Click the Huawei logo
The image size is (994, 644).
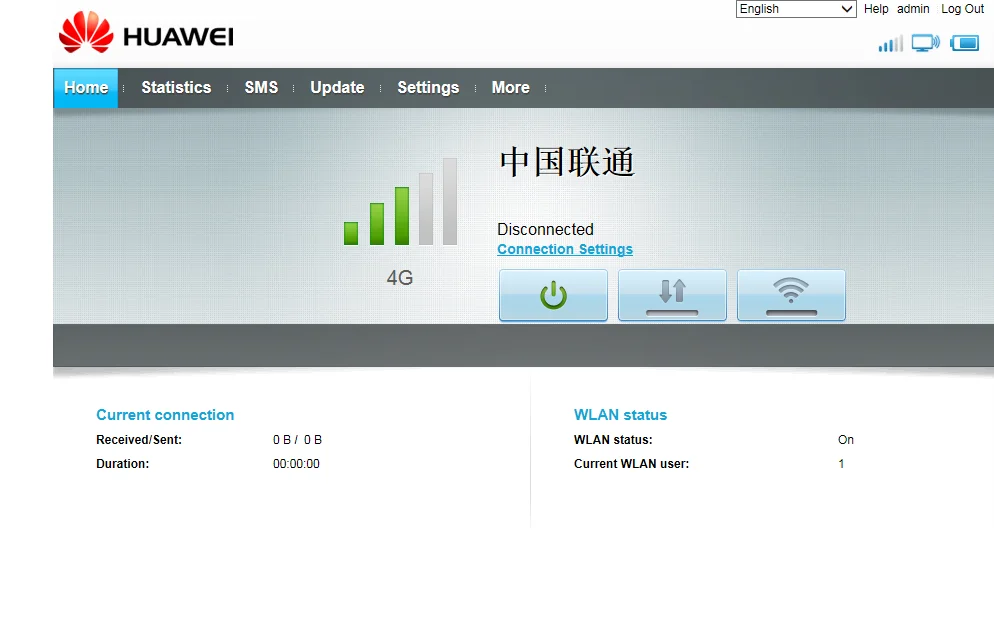146,32
